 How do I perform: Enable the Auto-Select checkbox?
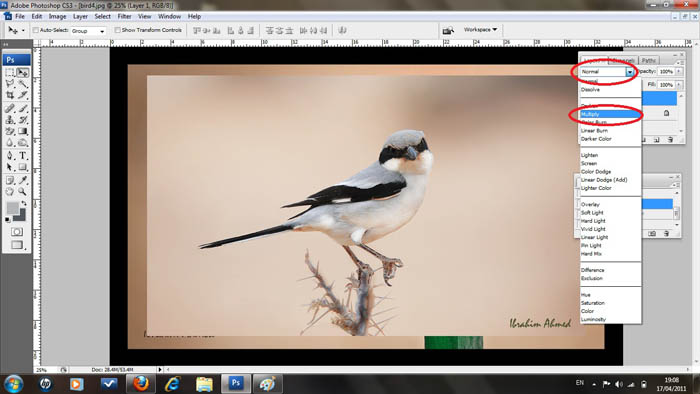click(36, 30)
